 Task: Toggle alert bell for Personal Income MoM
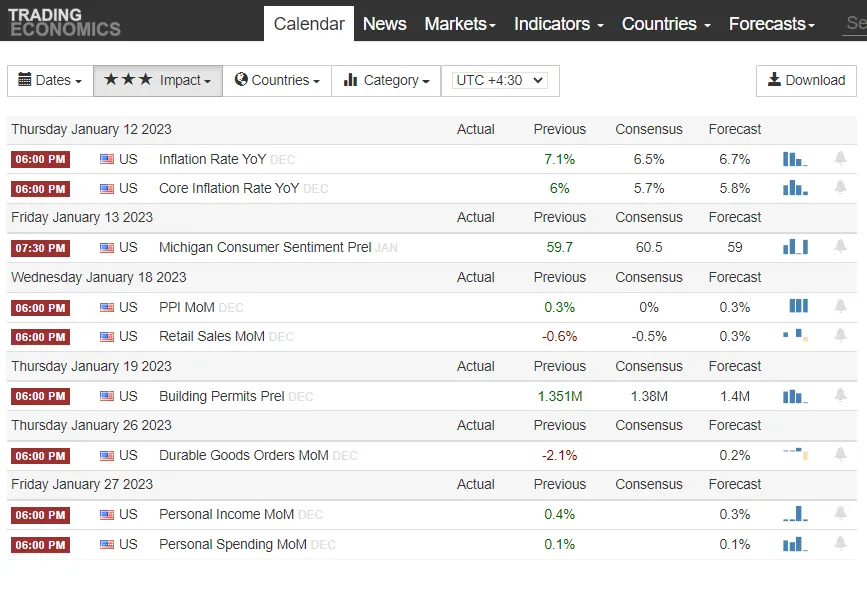[x=840, y=513]
